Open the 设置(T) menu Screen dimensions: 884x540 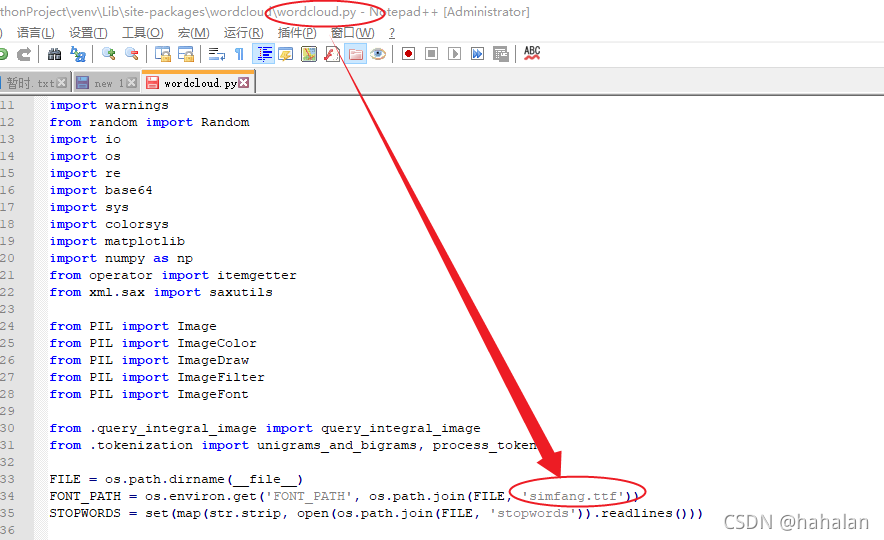pos(88,33)
